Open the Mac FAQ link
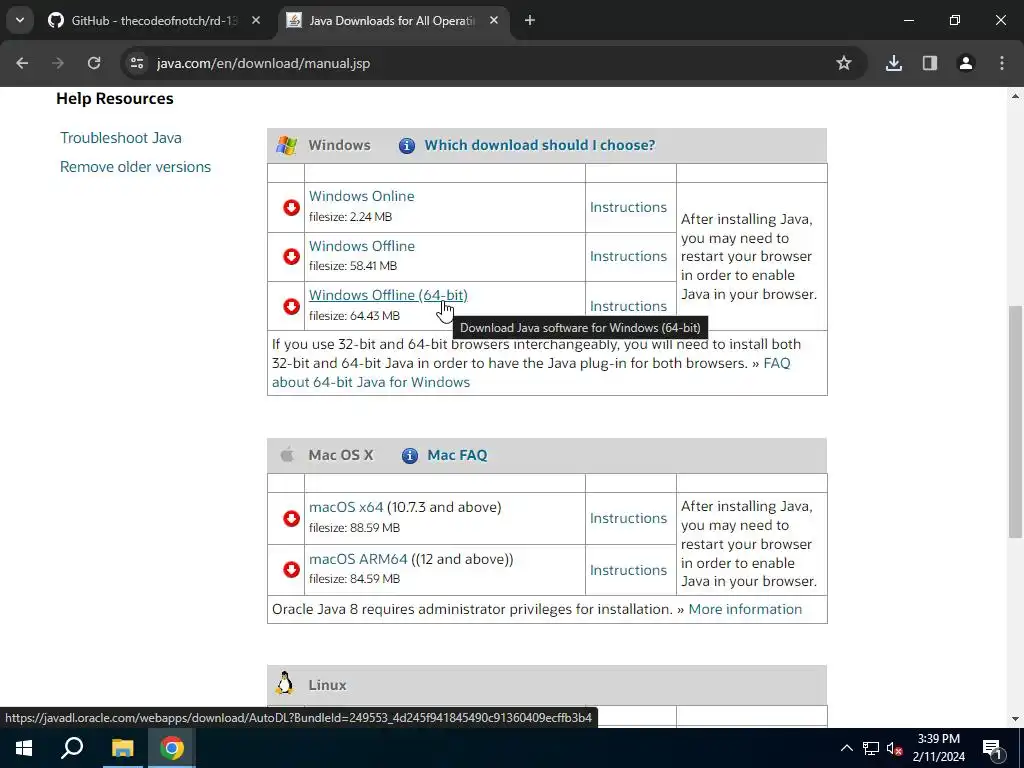The height and width of the screenshot is (768, 1024). click(x=457, y=455)
